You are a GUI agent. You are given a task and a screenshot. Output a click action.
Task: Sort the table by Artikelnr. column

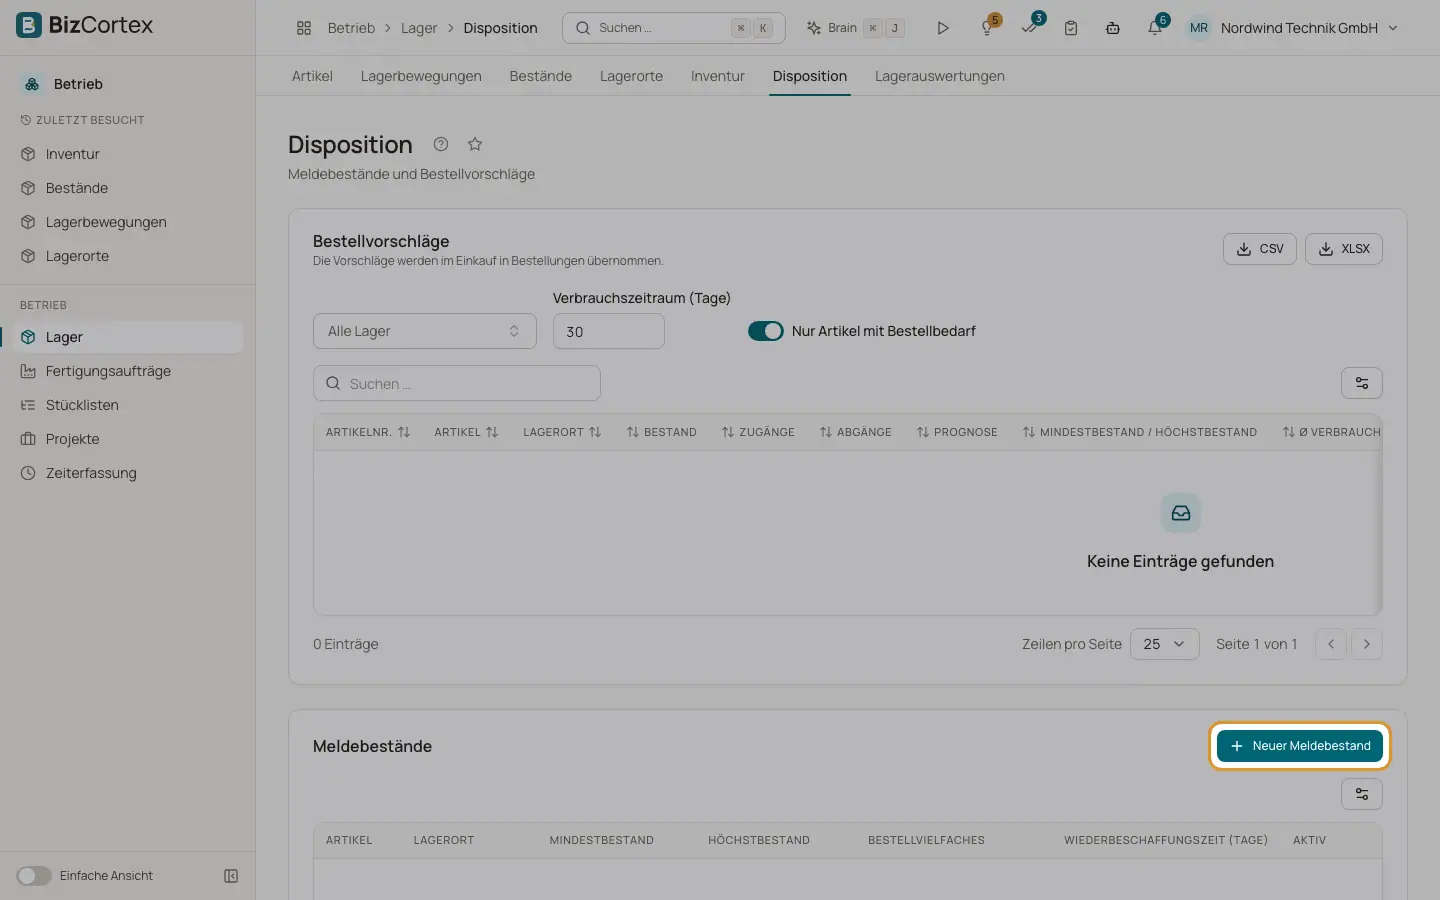pos(368,432)
